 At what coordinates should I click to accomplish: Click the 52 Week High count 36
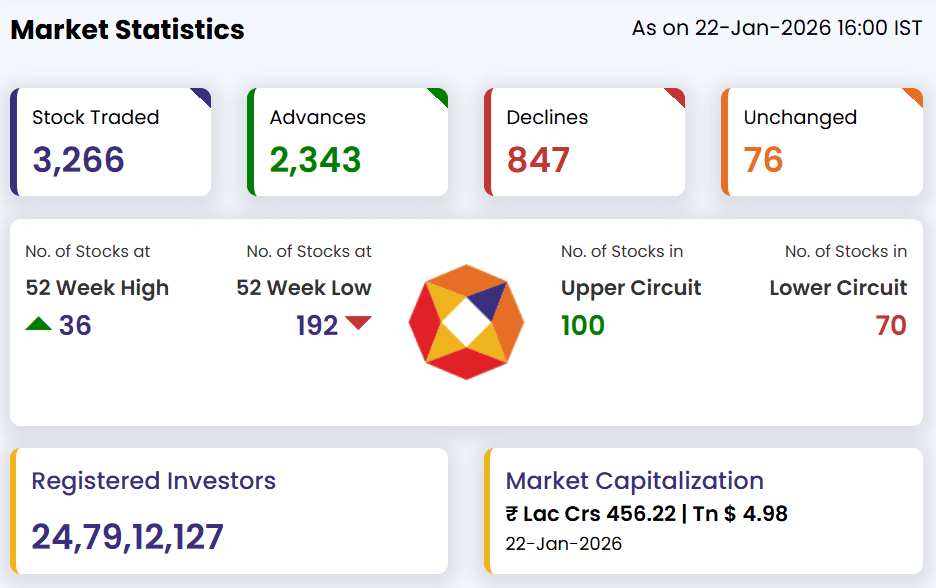(x=75, y=326)
